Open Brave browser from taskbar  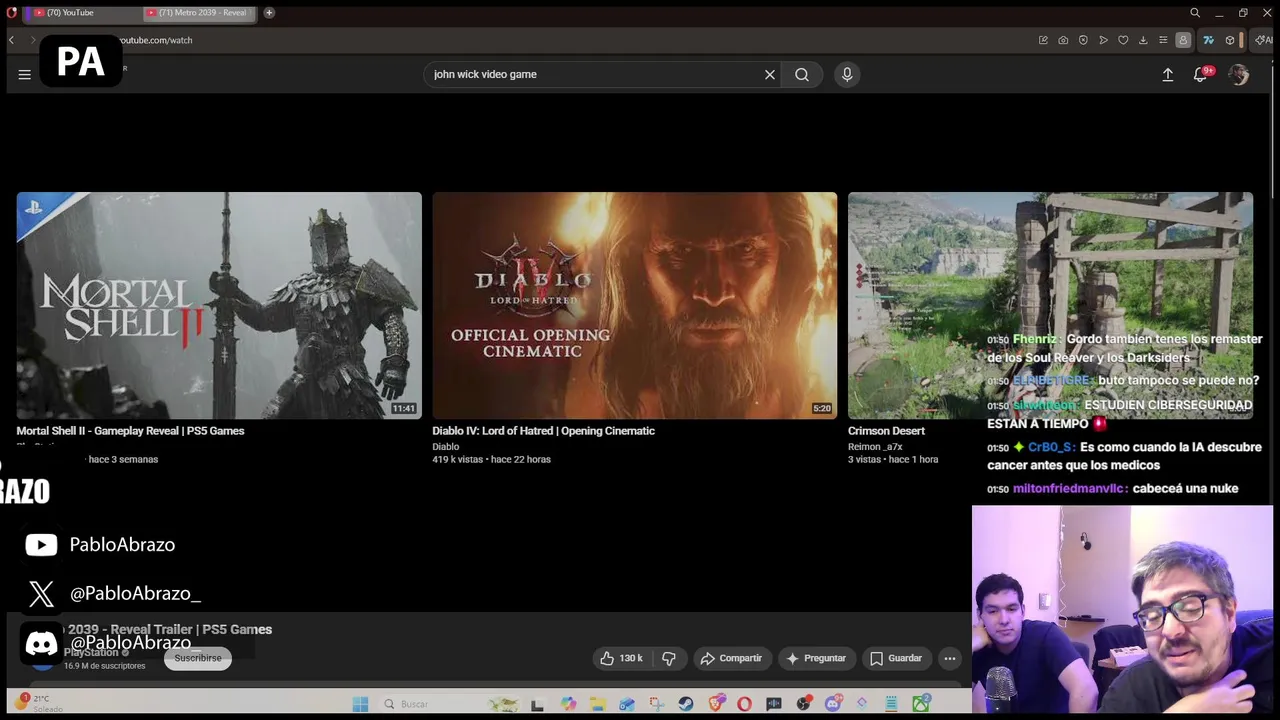[716, 704]
